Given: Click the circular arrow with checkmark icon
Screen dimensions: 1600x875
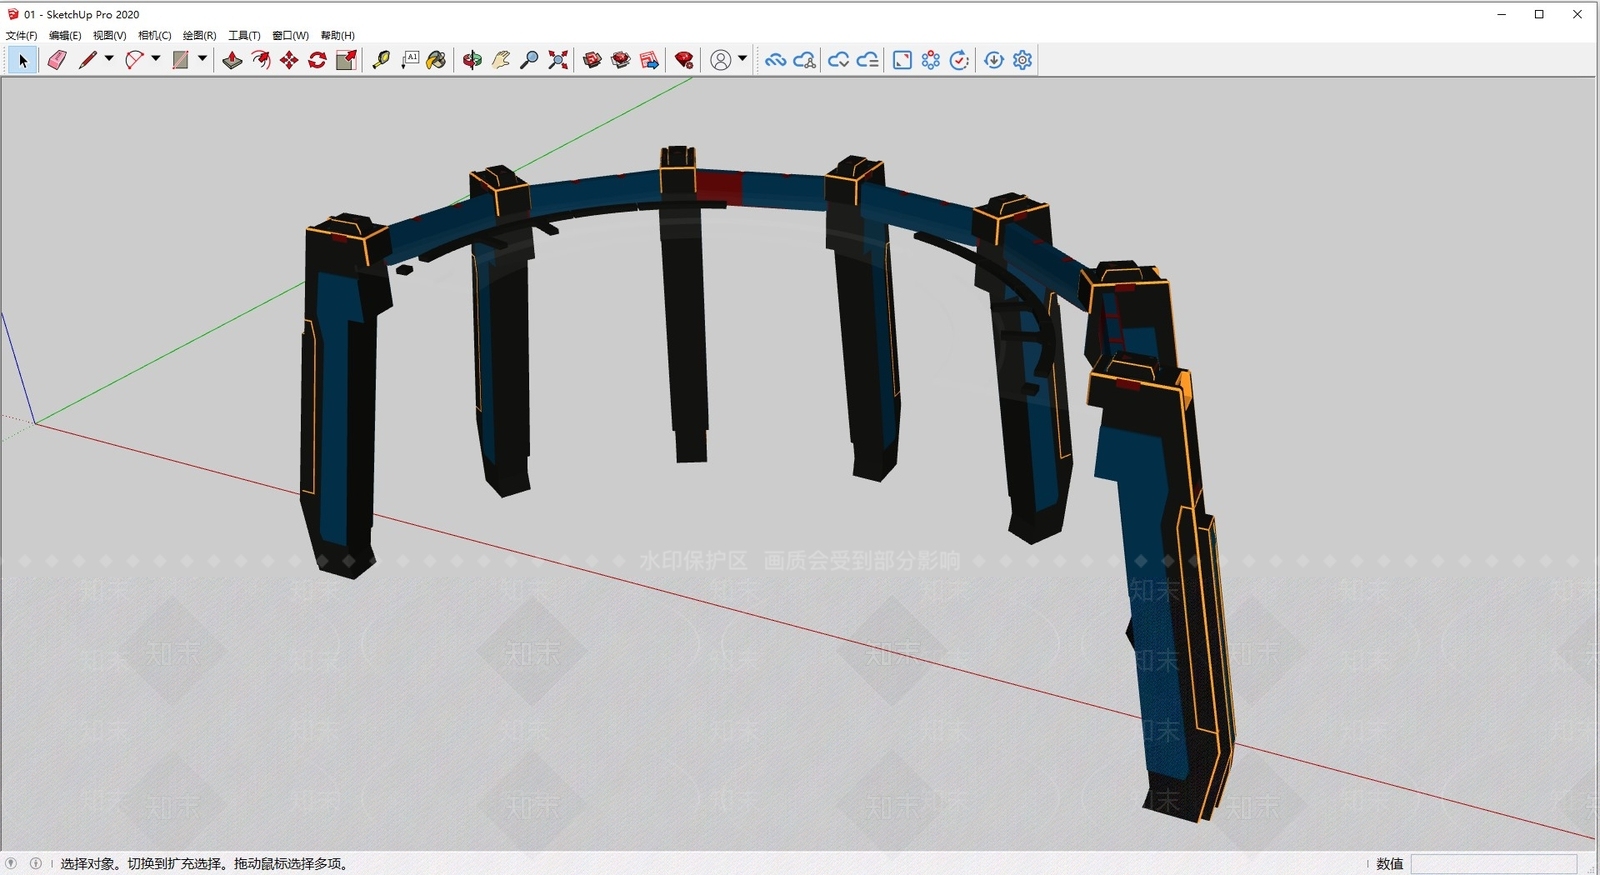Looking at the screenshot, I should click(959, 60).
